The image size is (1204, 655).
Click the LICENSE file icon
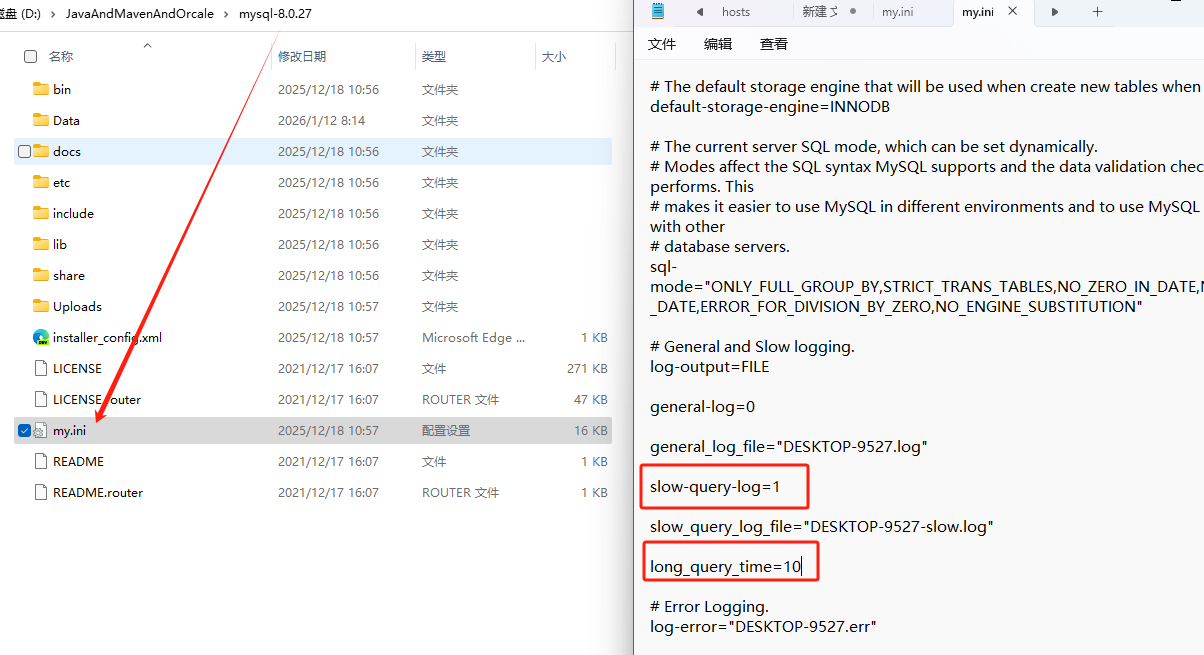pos(41,368)
